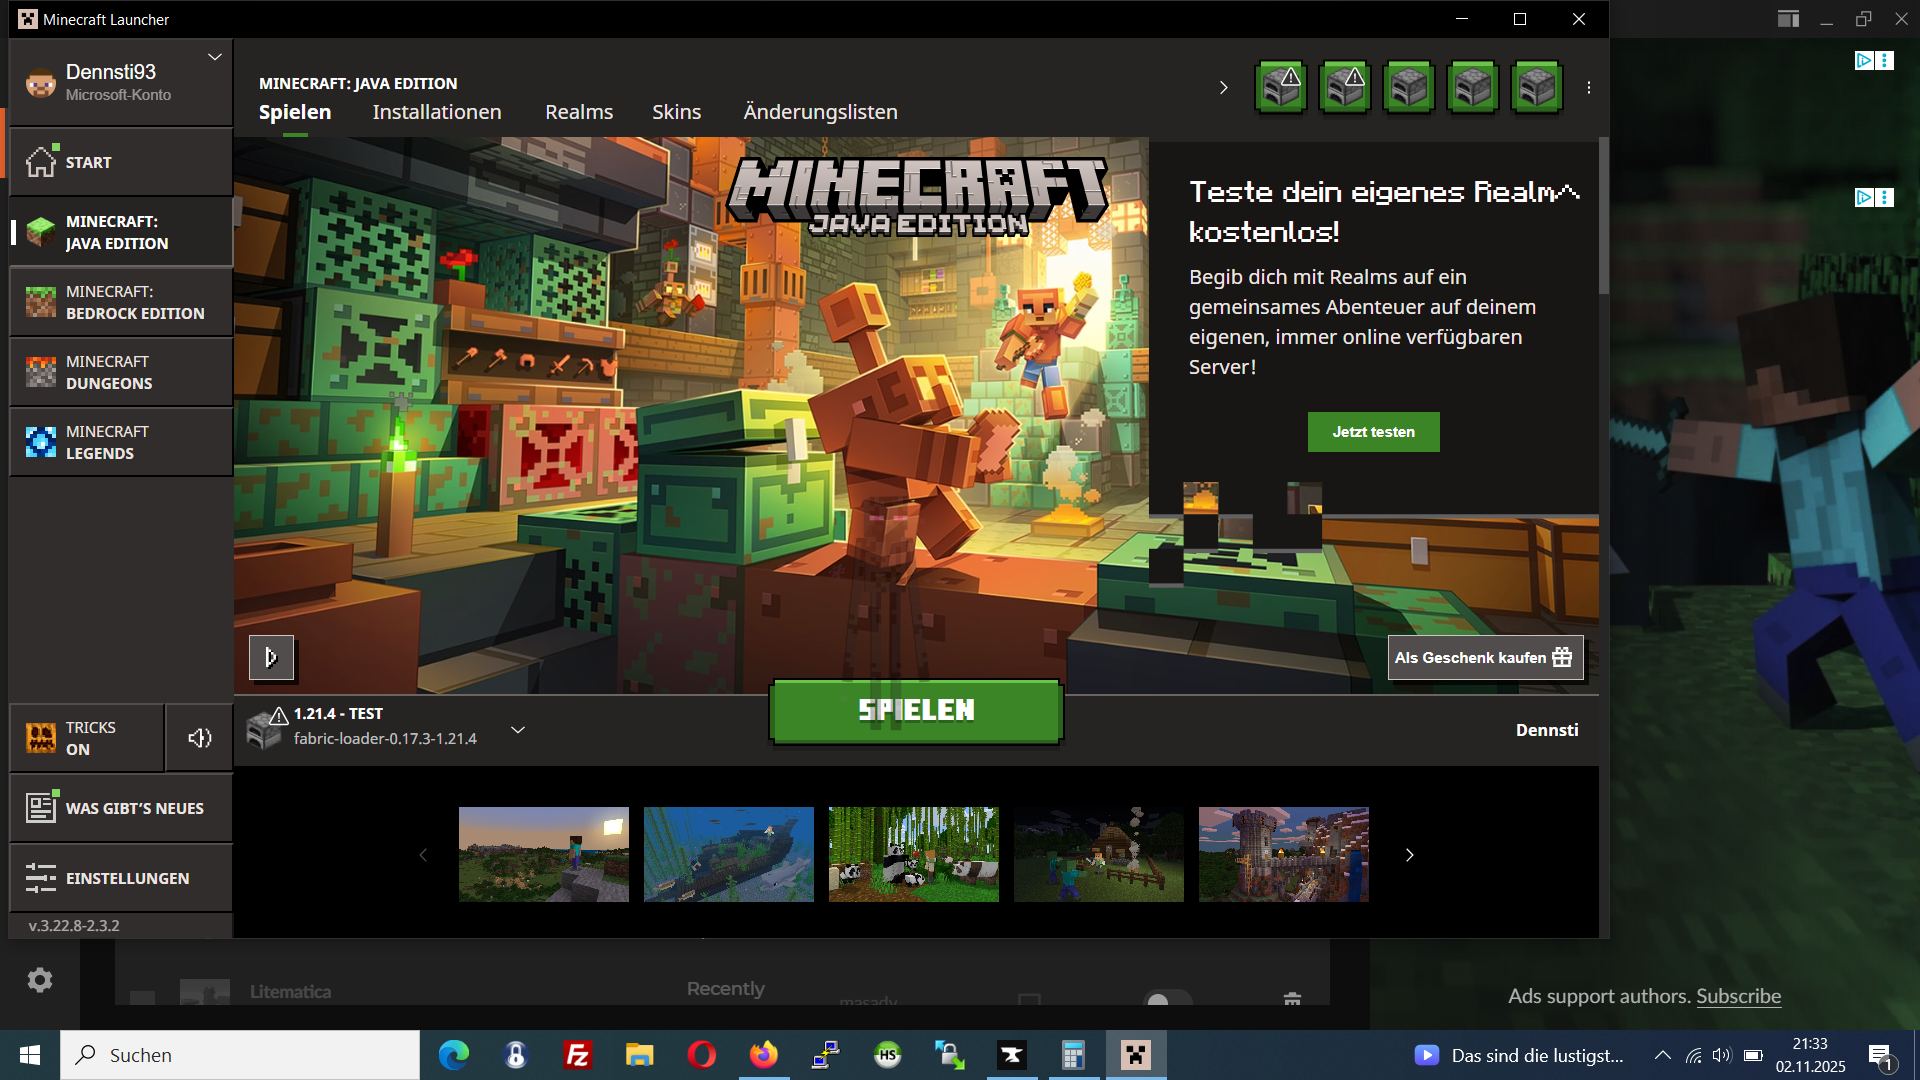Open the panda bamboo screenshot thumbnail
The width and height of the screenshot is (1920, 1080).
tap(913, 855)
